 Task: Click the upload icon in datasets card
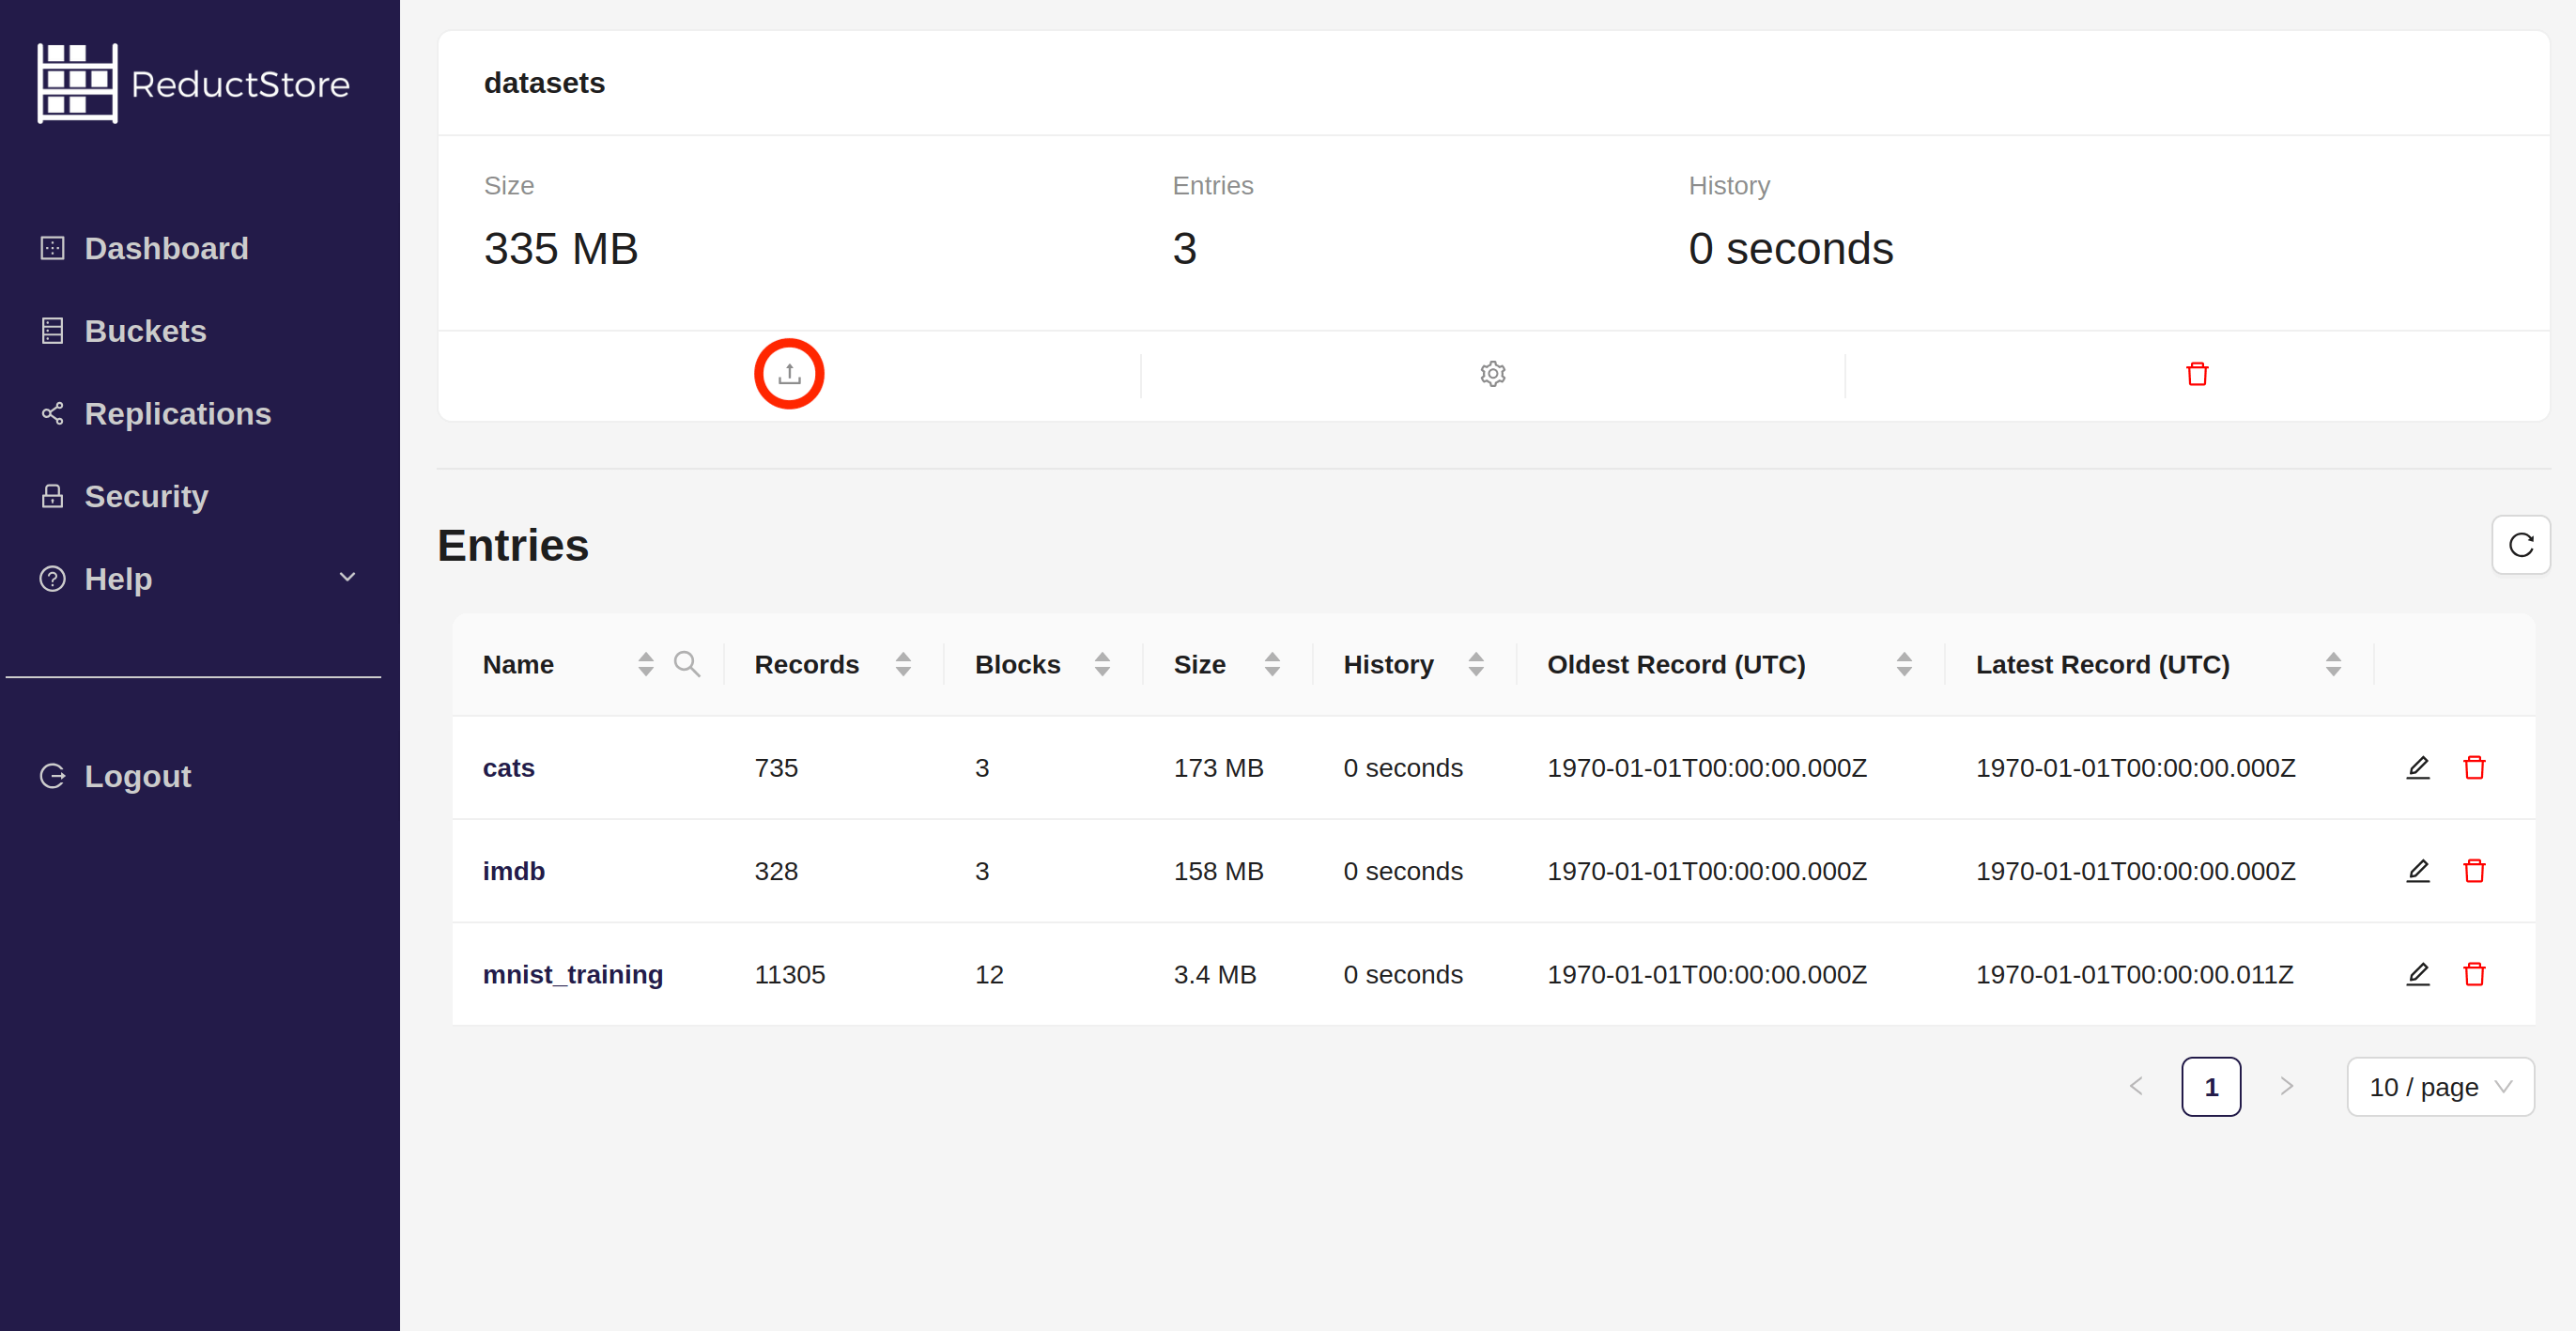789,374
